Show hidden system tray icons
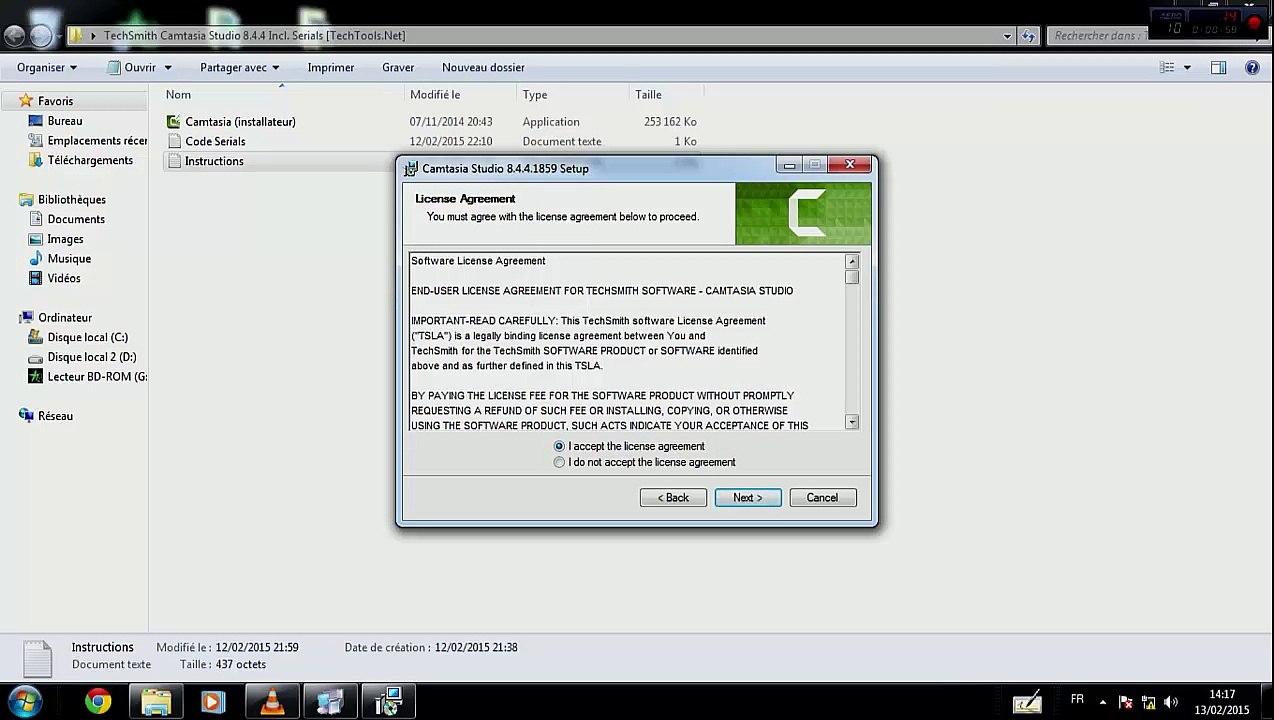 pos(1103,702)
